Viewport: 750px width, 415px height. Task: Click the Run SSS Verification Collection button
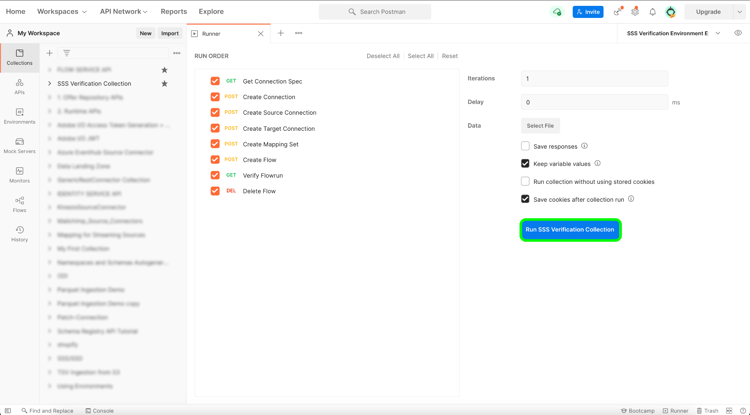[x=570, y=230]
